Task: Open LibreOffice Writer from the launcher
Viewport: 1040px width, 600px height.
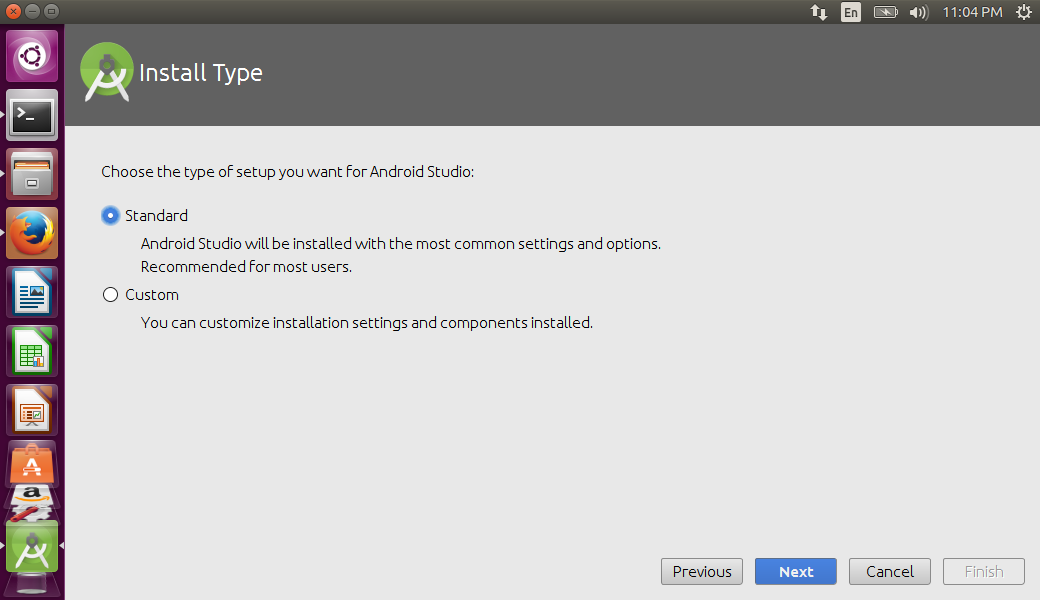Action: coord(32,292)
